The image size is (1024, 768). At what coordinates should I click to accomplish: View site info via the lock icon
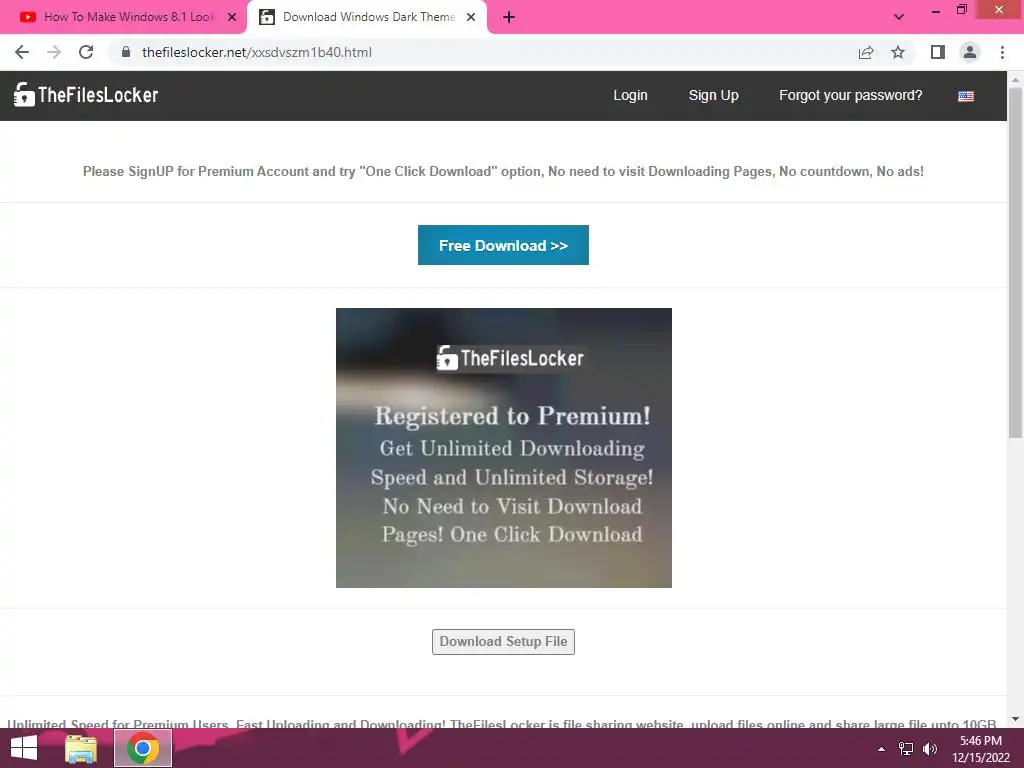(126, 52)
